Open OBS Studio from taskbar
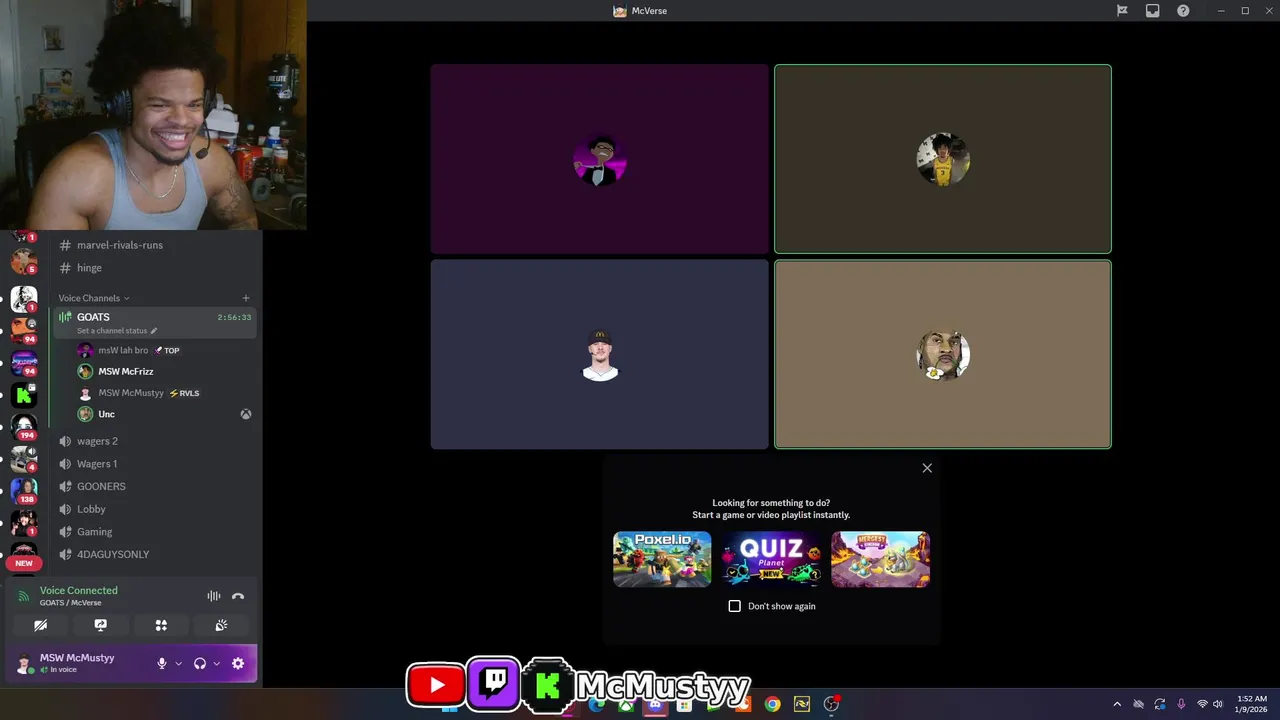Viewport: 1280px width, 720px height. coord(831,704)
